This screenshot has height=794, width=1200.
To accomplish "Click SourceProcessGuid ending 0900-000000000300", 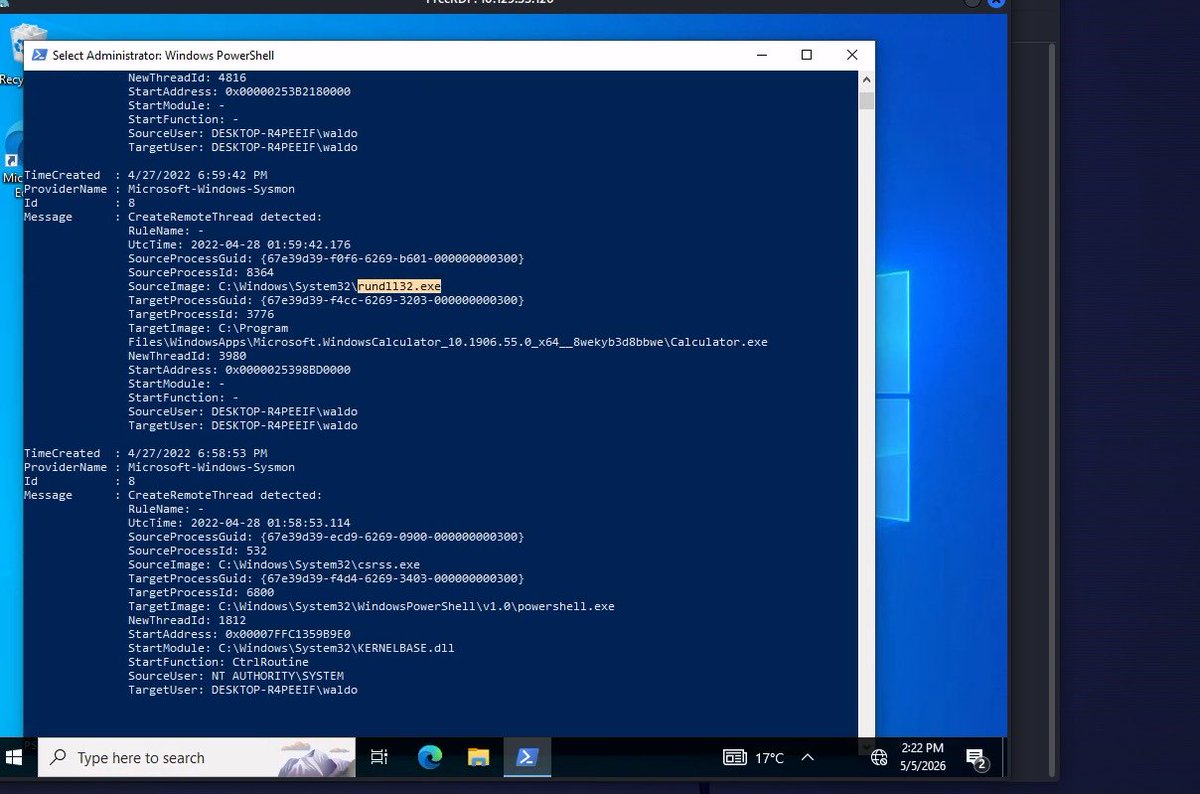I will pos(326,537).
